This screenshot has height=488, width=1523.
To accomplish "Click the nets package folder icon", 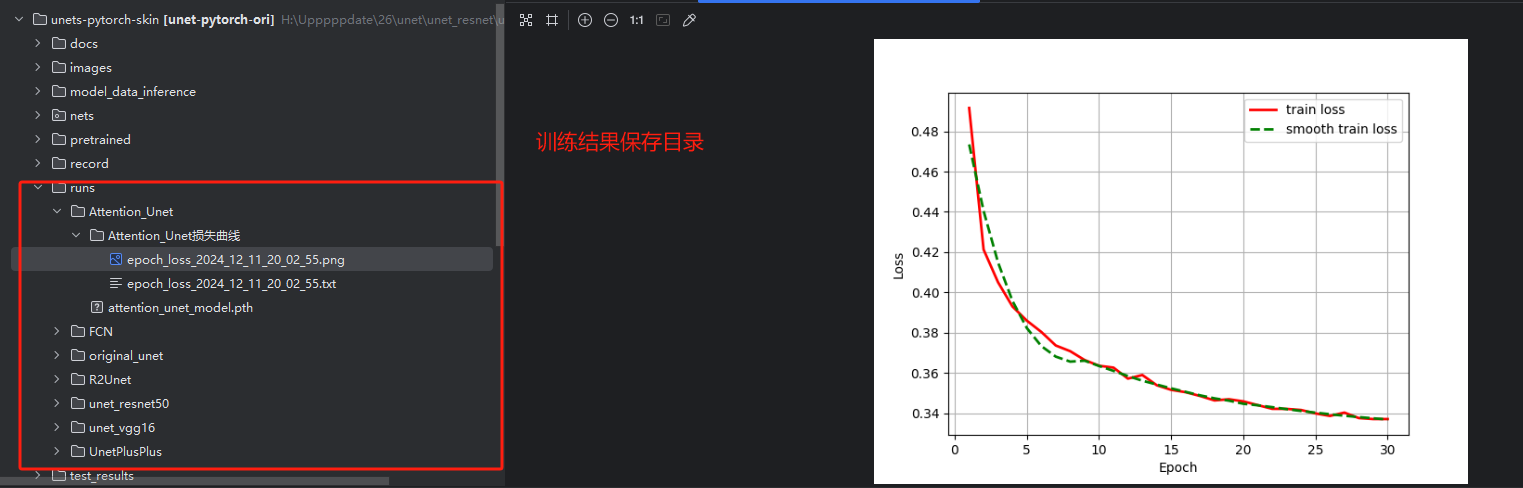I will pyautogui.click(x=59, y=115).
